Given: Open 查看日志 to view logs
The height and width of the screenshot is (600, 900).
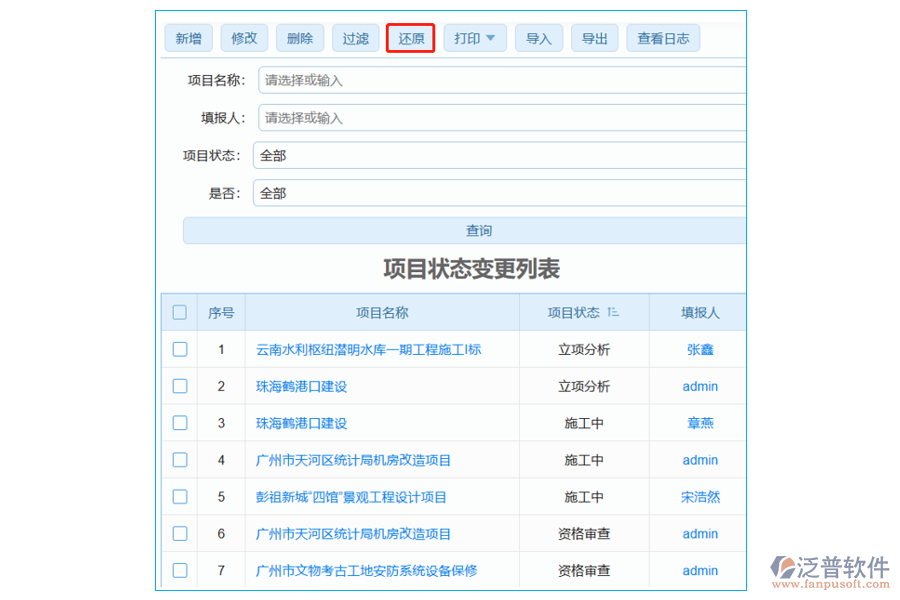Looking at the screenshot, I should coord(662,37).
